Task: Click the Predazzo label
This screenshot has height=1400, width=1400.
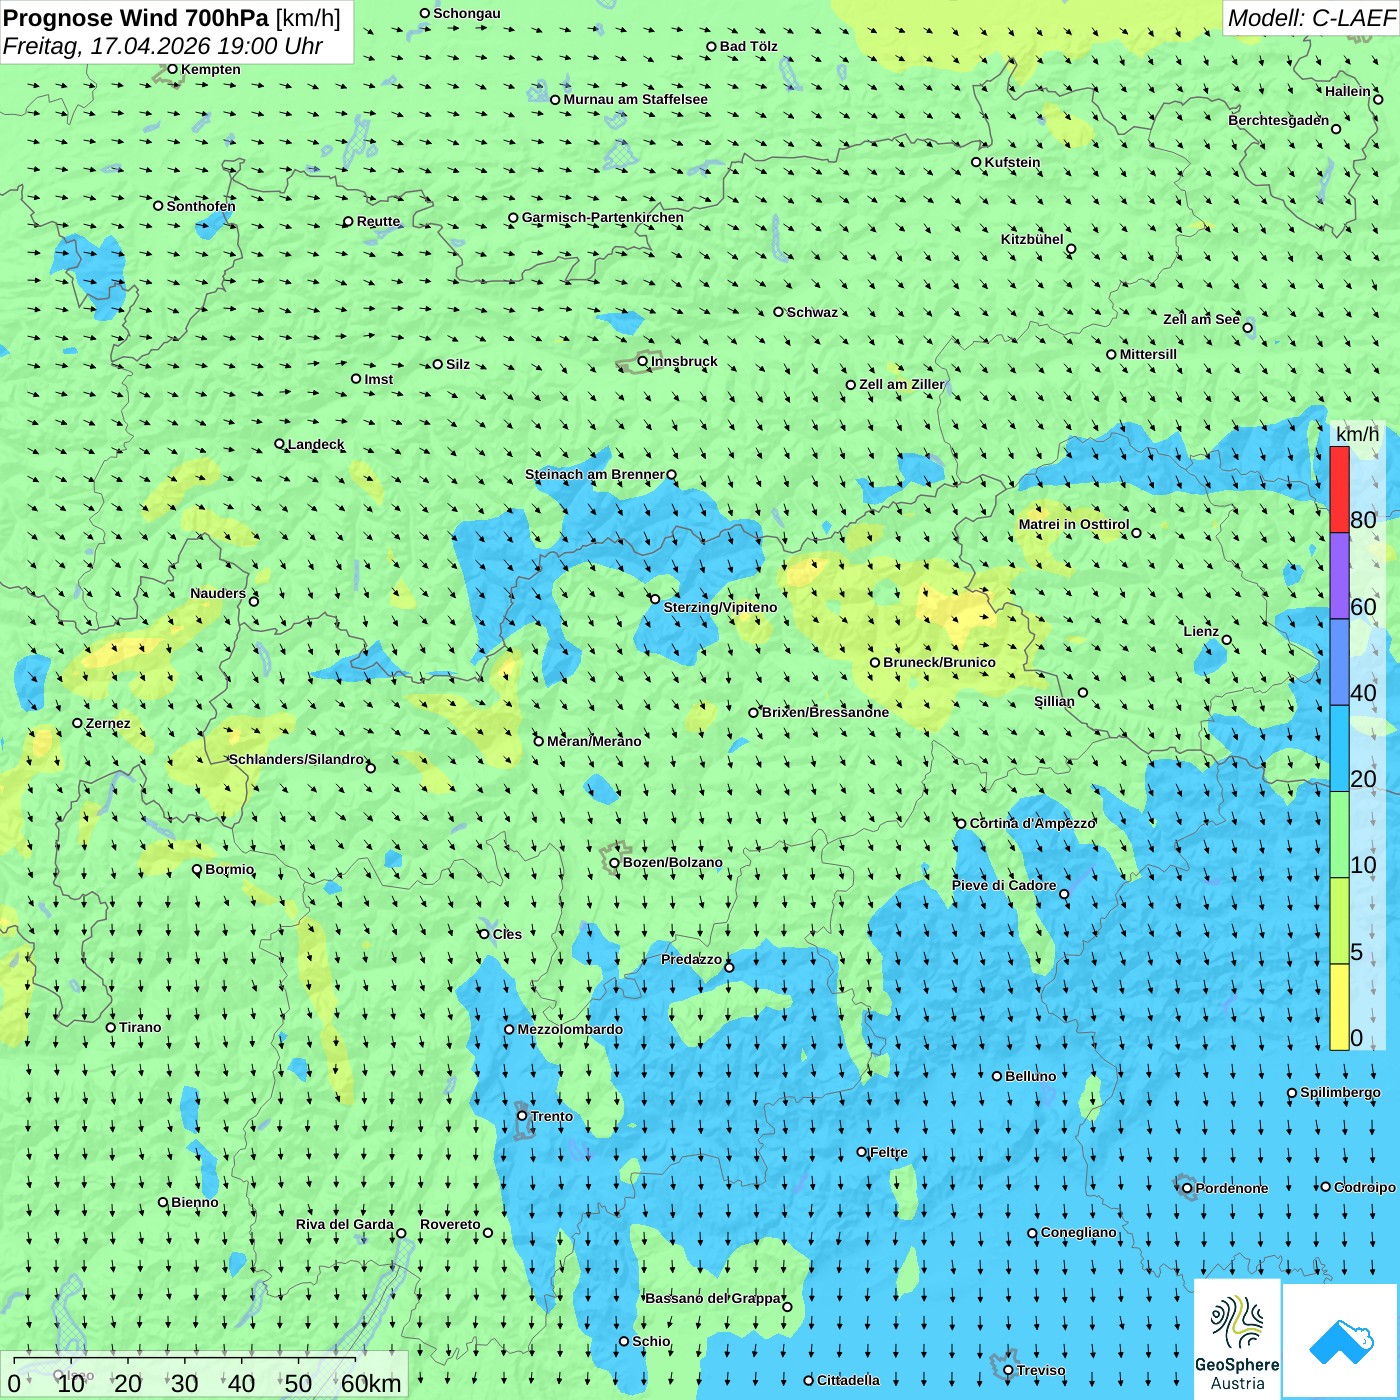Action: (x=691, y=959)
